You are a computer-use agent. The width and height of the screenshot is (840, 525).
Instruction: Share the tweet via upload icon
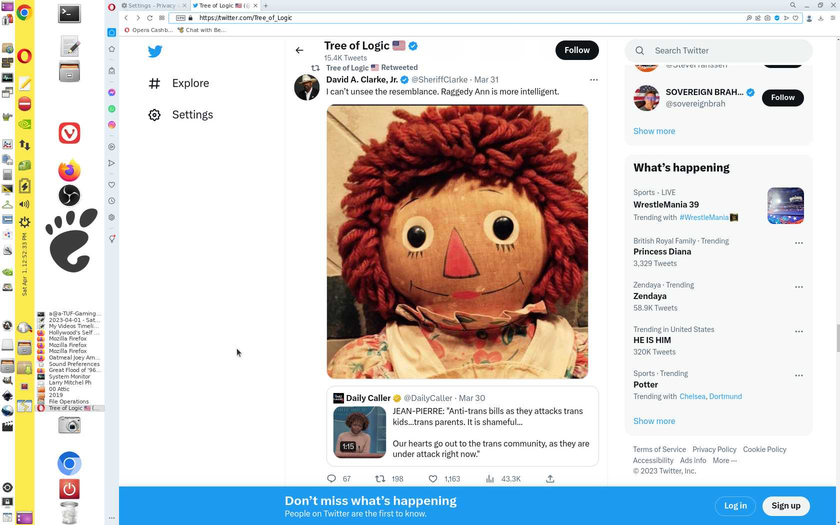[x=550, y=478]
